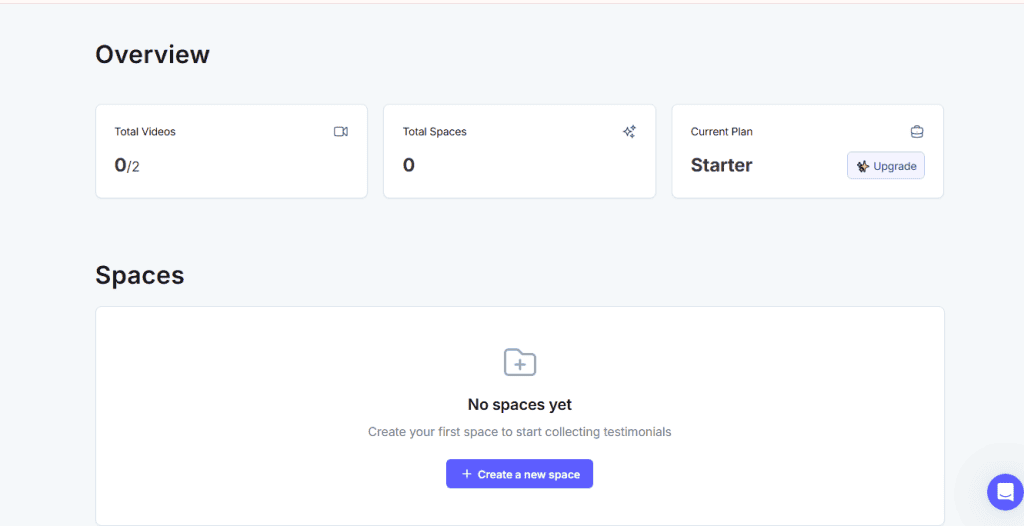Click the rocket icon on the Upgrade button
Viewport: 1024px width, 526px height.
pos(863,166)
